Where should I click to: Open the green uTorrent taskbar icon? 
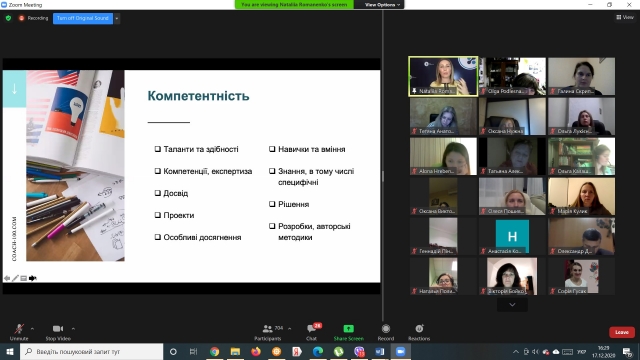point(338,351)
